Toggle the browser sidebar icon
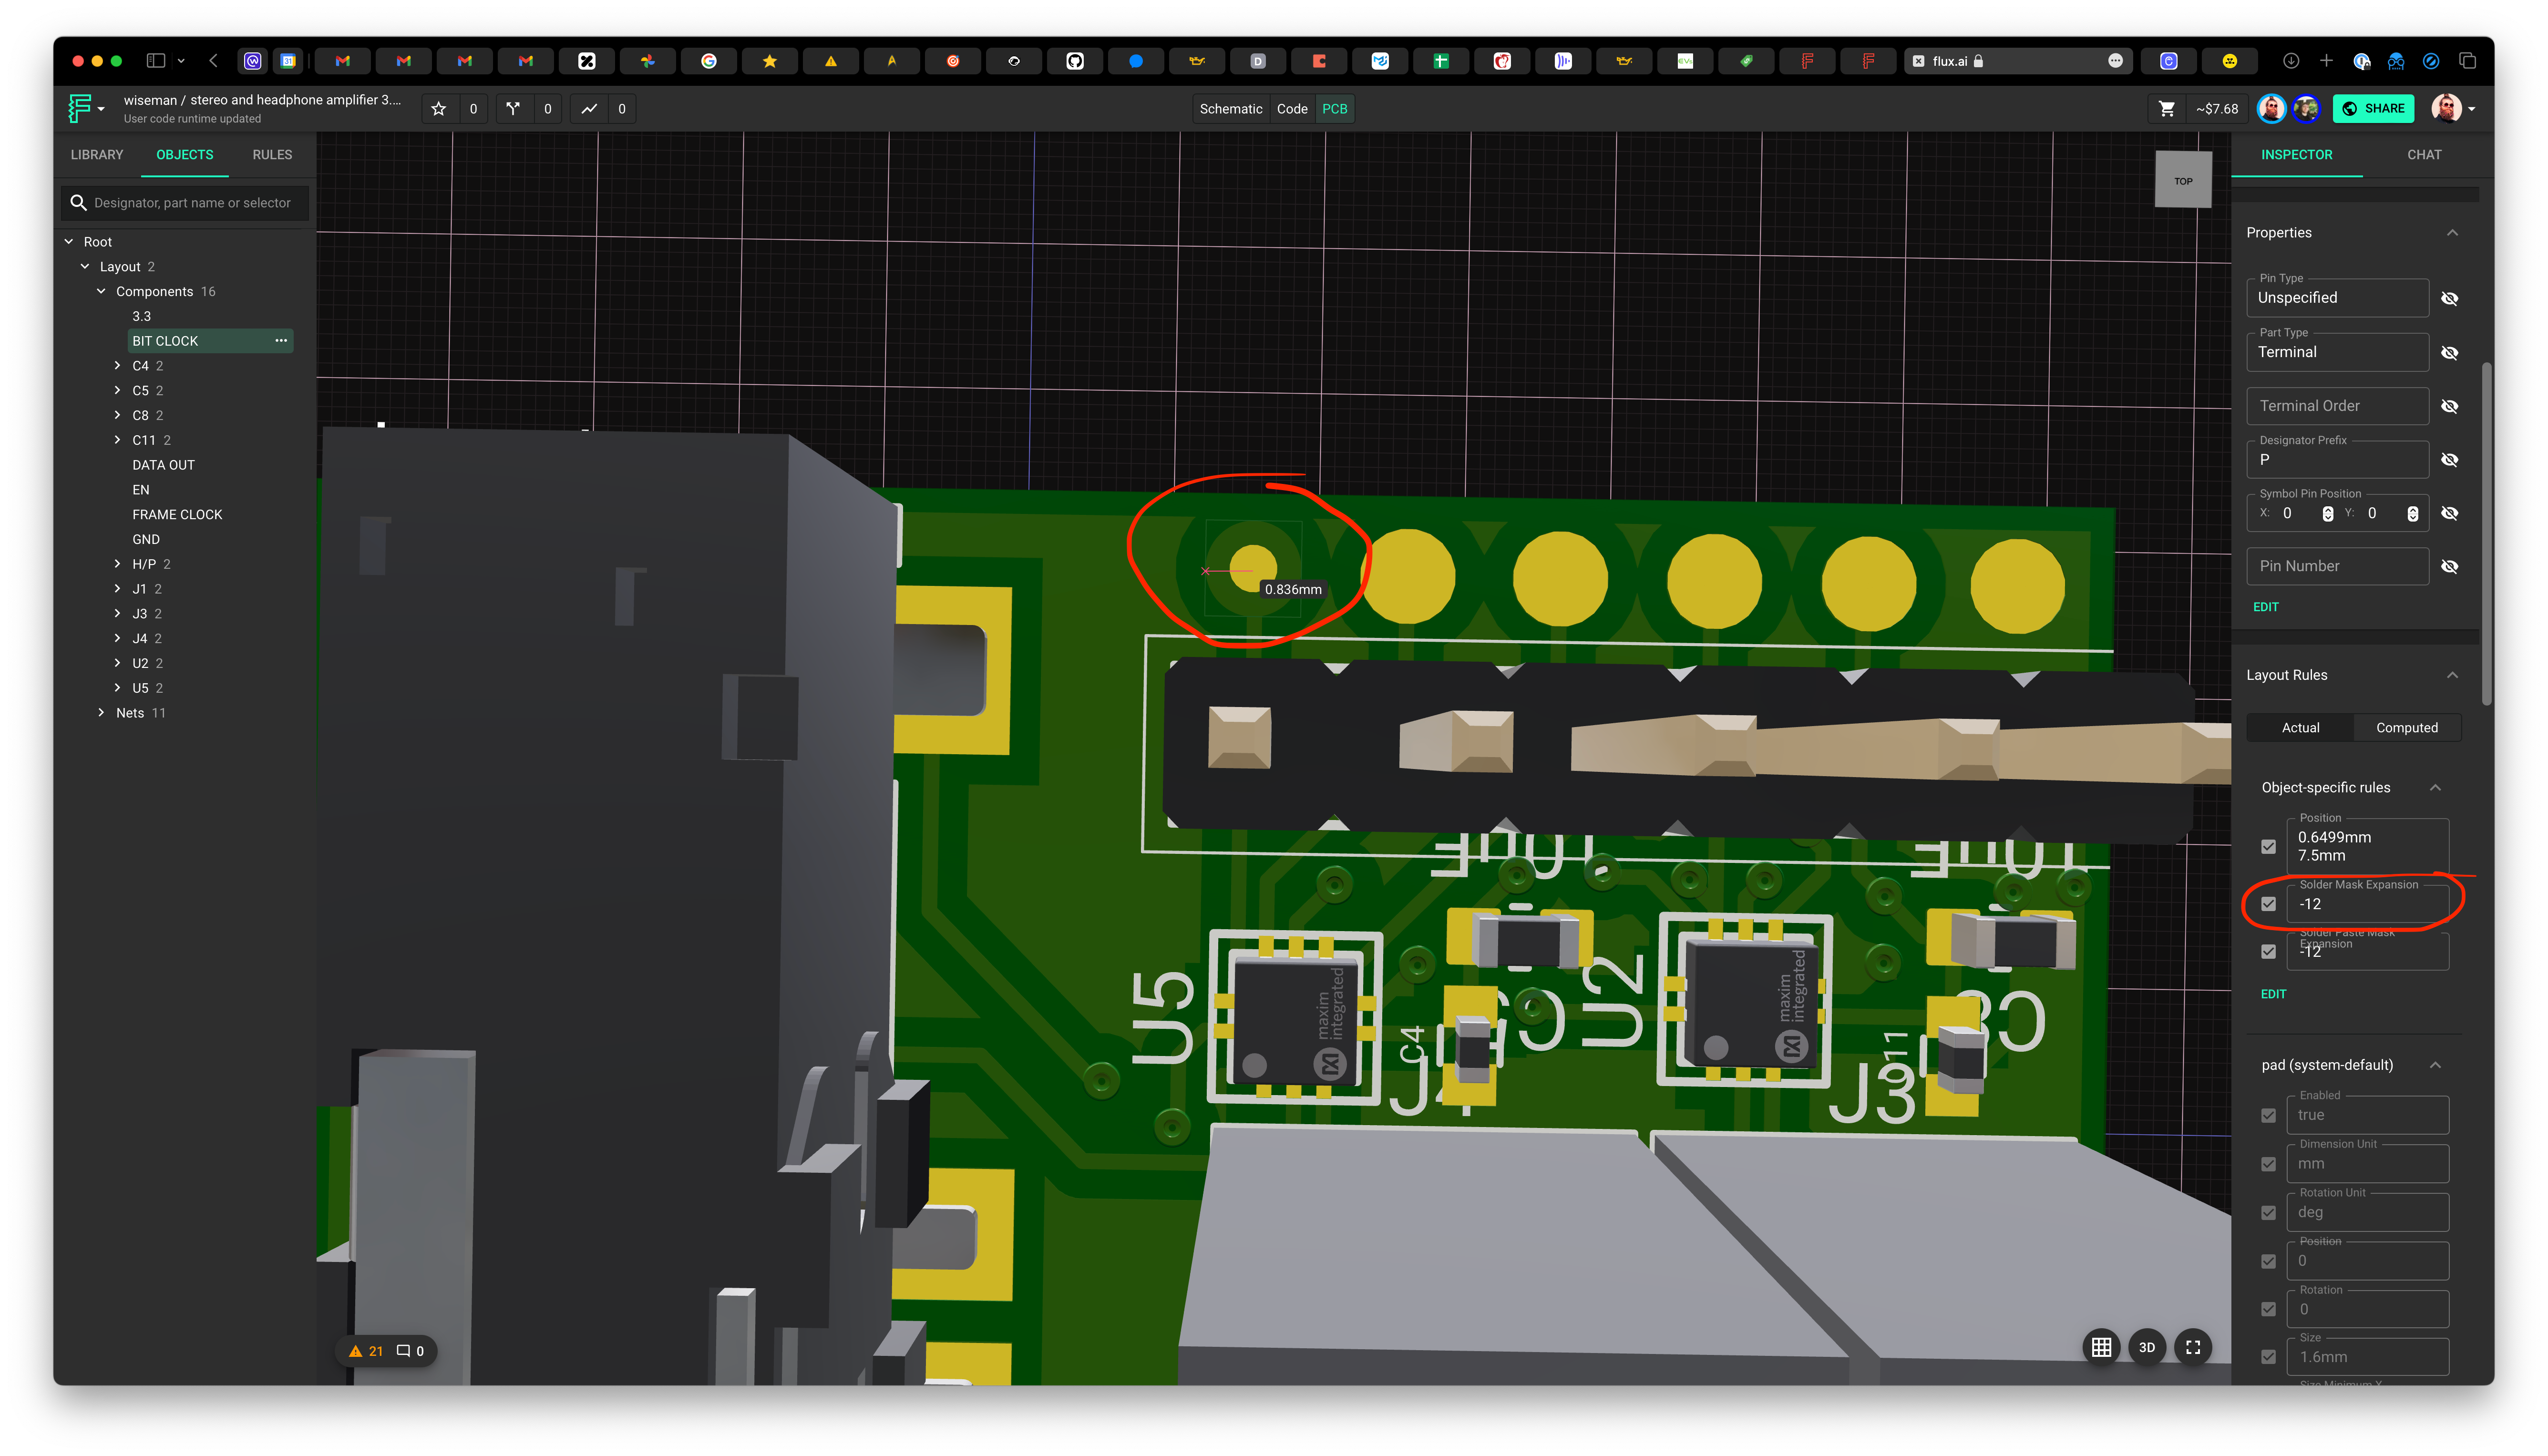The height and width of the screenshot is (1456, 2548). (x=155, y=61)
